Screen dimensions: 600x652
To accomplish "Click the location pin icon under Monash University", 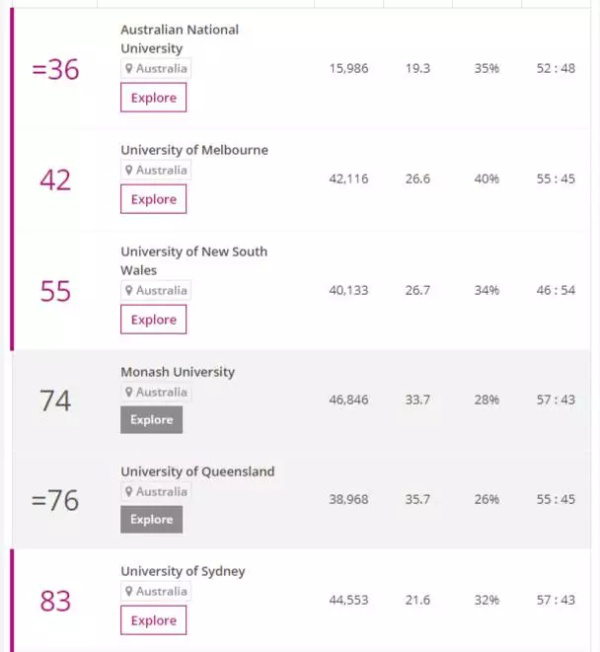I will pyautogui.click(x=129, y=392).
